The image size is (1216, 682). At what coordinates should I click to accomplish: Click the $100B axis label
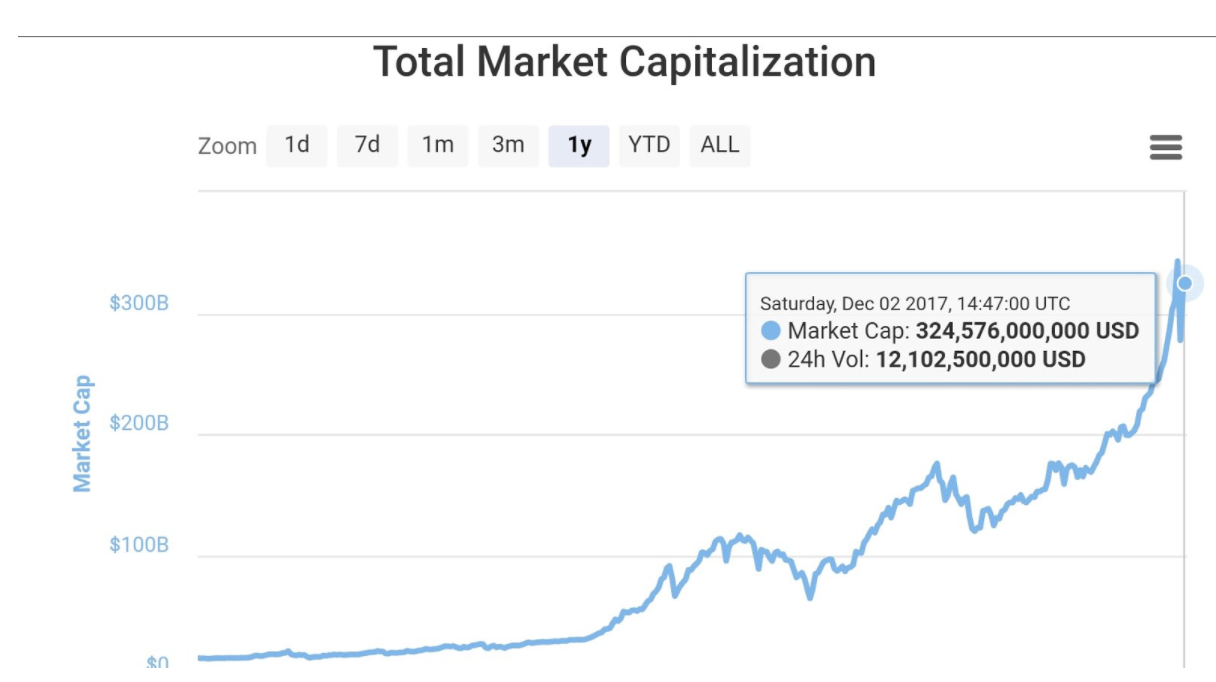click(x=139, y=545)
